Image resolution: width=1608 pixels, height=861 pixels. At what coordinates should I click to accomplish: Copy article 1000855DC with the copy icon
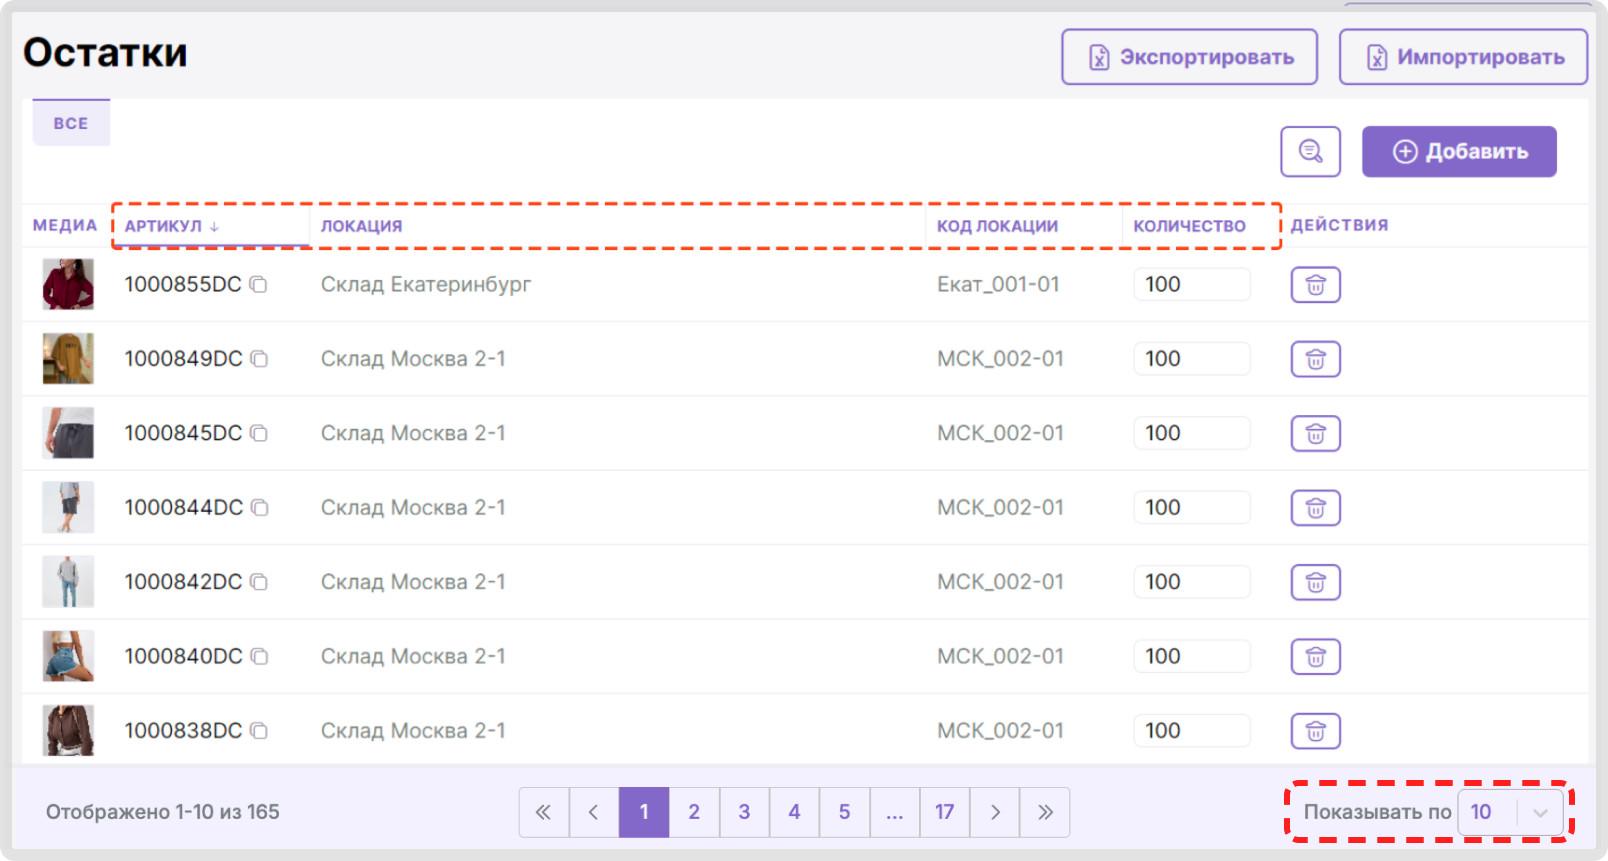pyautogui.click(x=258, y=285)
